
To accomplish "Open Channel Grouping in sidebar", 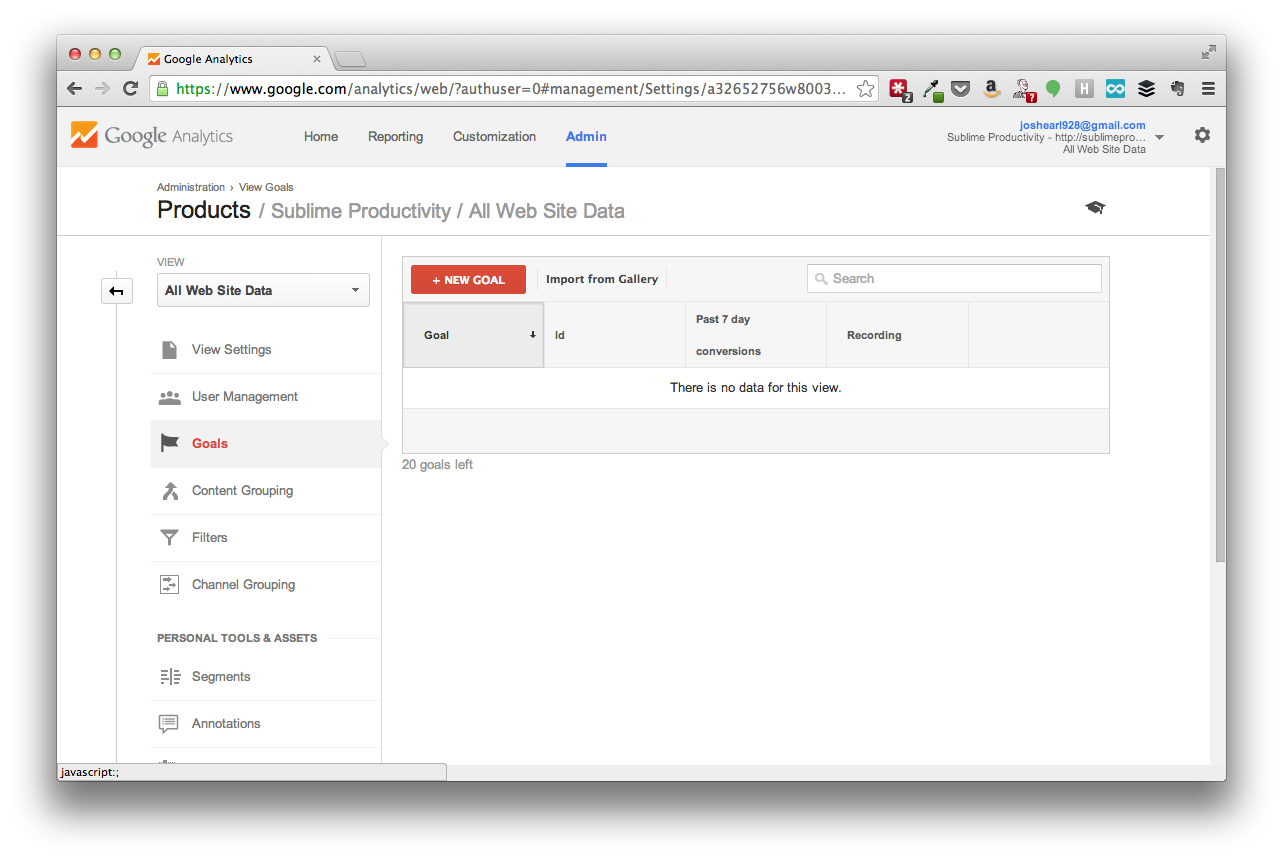I will pos(243,585).
